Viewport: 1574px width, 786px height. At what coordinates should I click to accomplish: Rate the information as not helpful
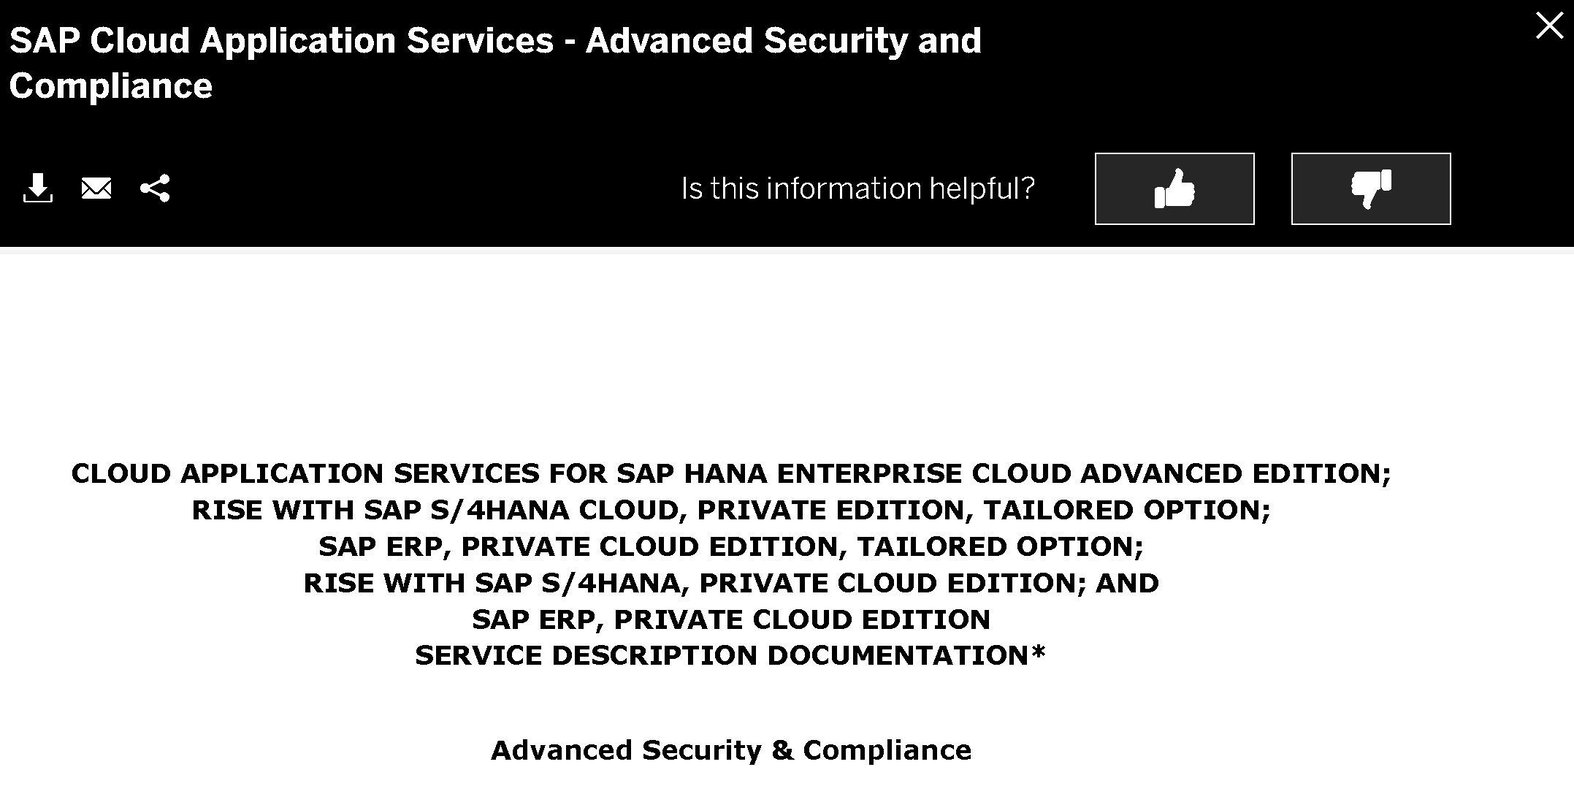point(1371,188)
